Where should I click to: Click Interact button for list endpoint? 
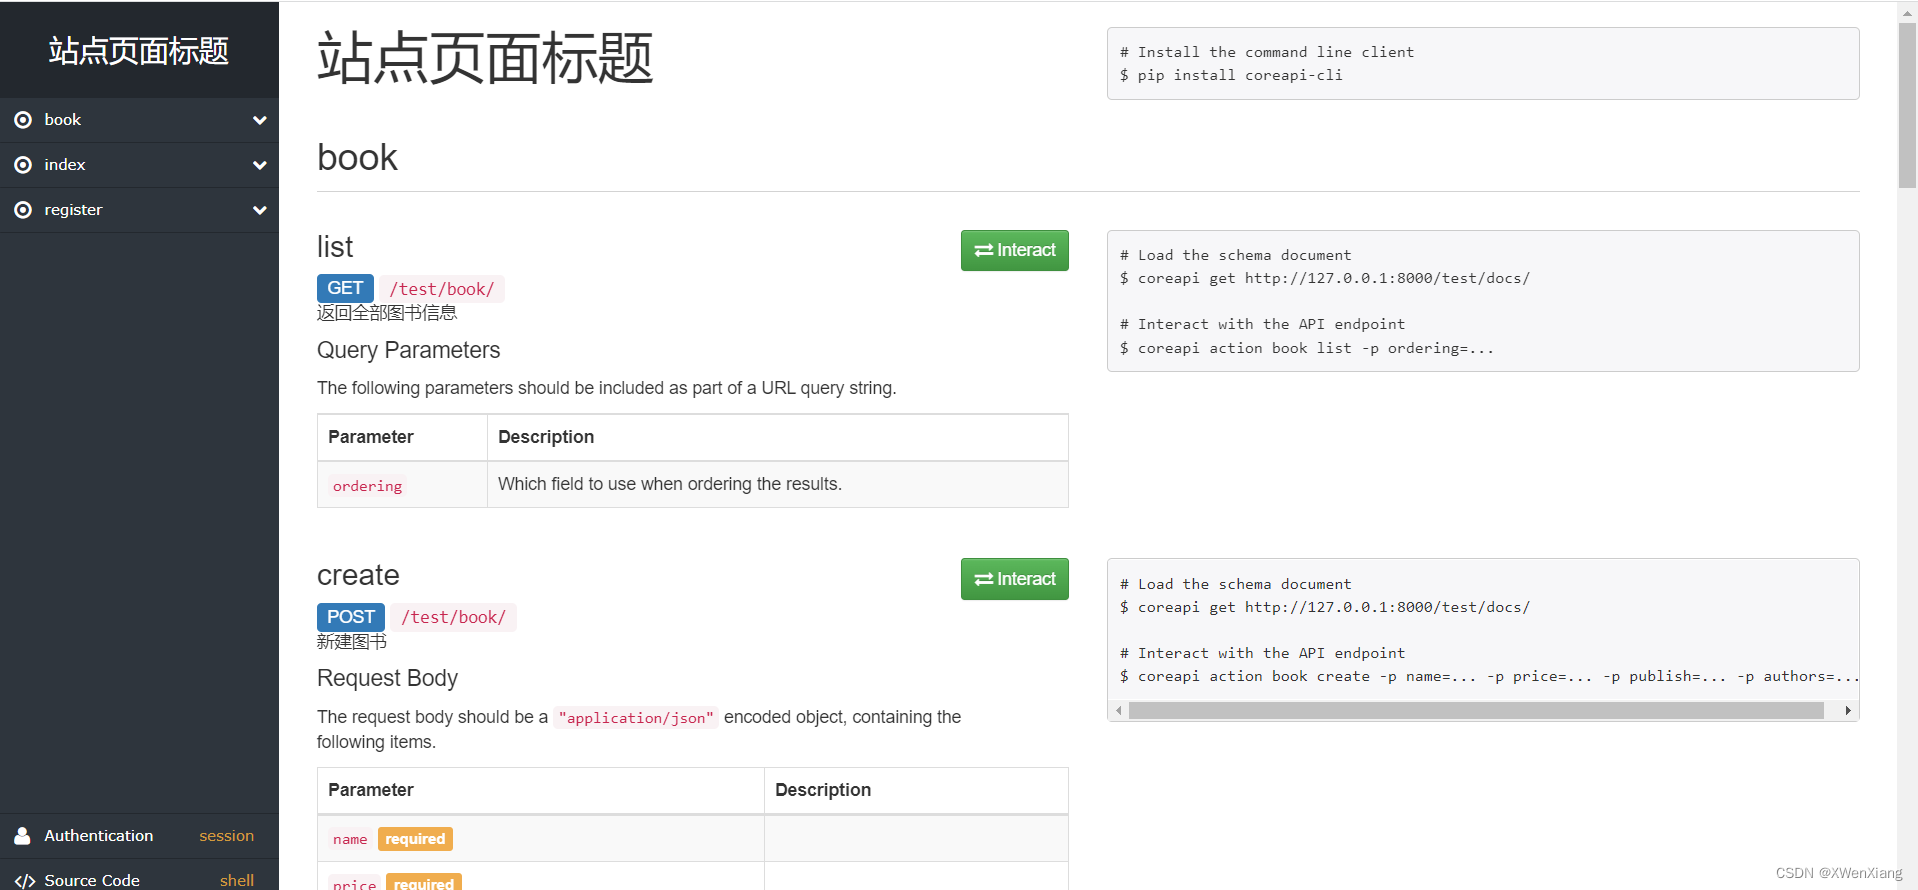[1014, 250]
